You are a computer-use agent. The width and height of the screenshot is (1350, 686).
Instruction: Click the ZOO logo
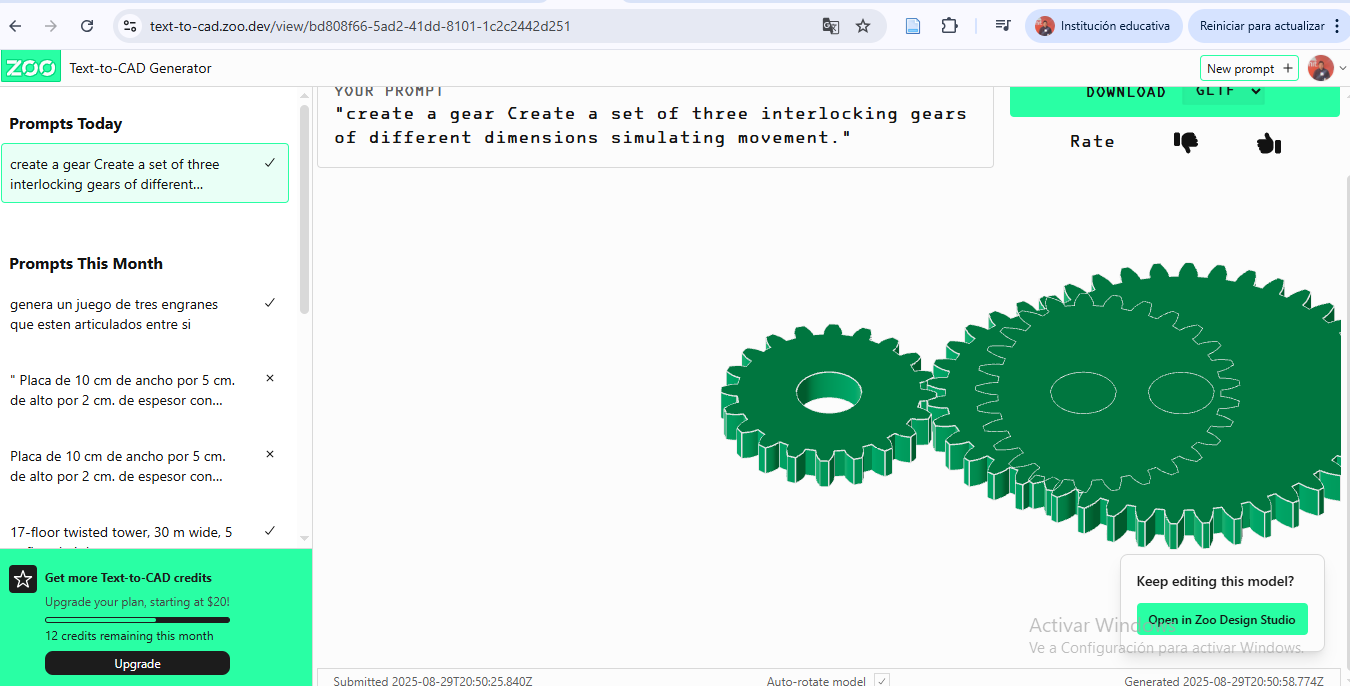click(x=31, y=67)
